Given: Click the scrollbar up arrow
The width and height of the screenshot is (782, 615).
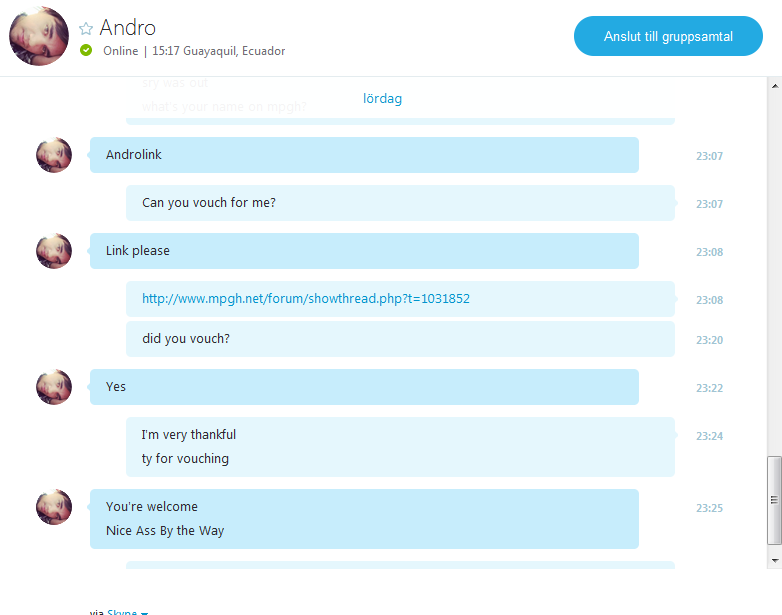Looking at the screenshot, I should (775, 86).
